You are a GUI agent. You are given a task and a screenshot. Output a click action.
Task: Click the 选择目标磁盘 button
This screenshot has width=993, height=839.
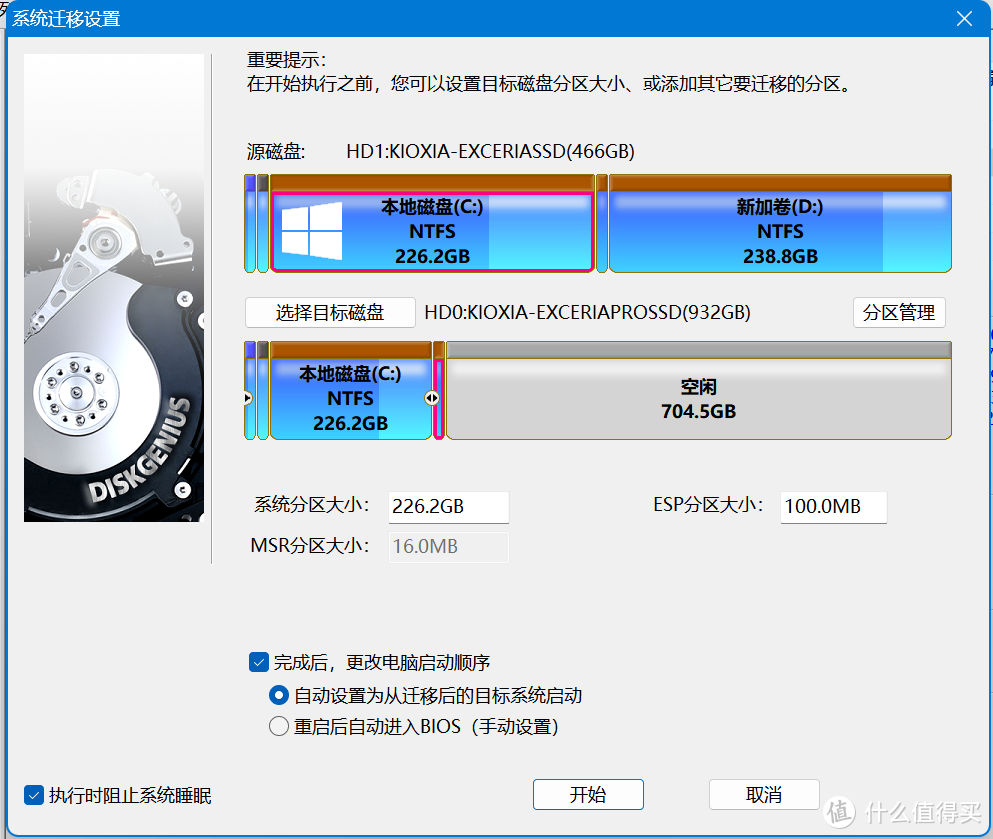coord(329,312)
